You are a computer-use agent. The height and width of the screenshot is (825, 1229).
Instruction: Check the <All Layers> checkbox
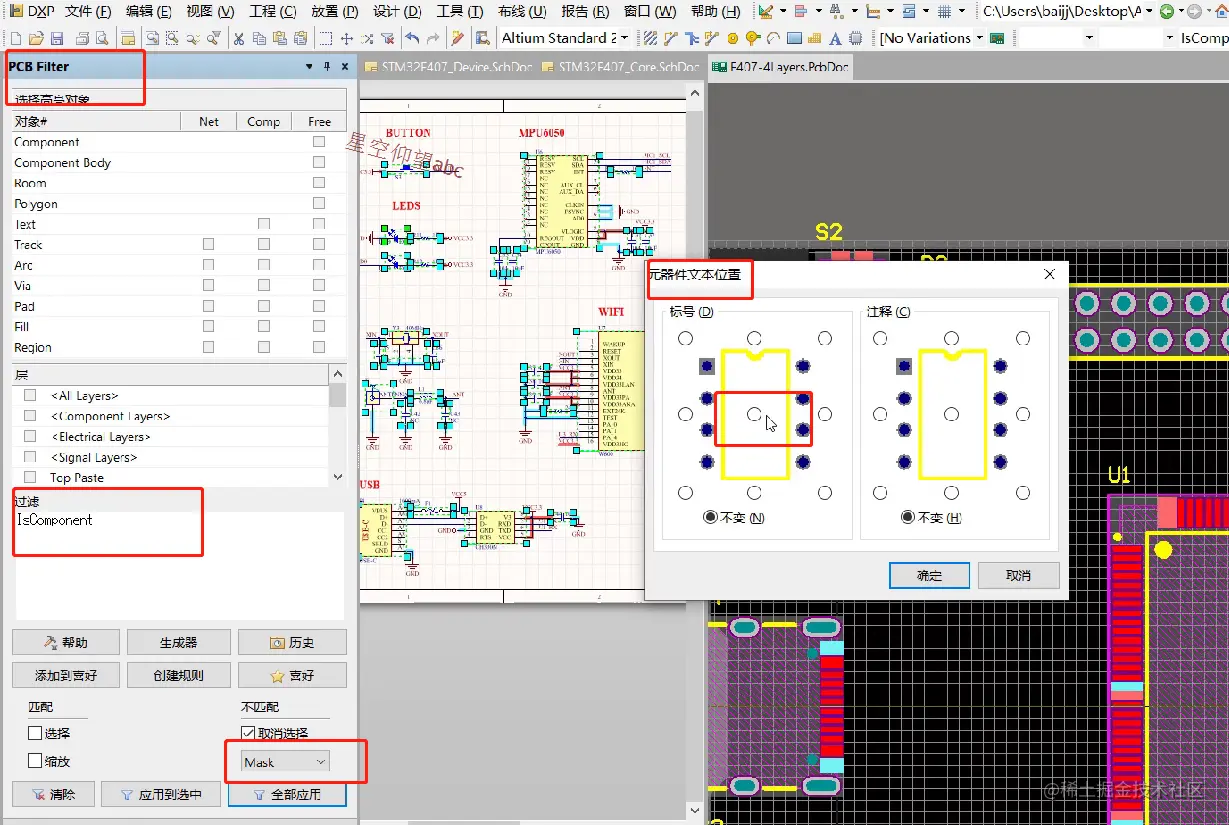[30, 396]
